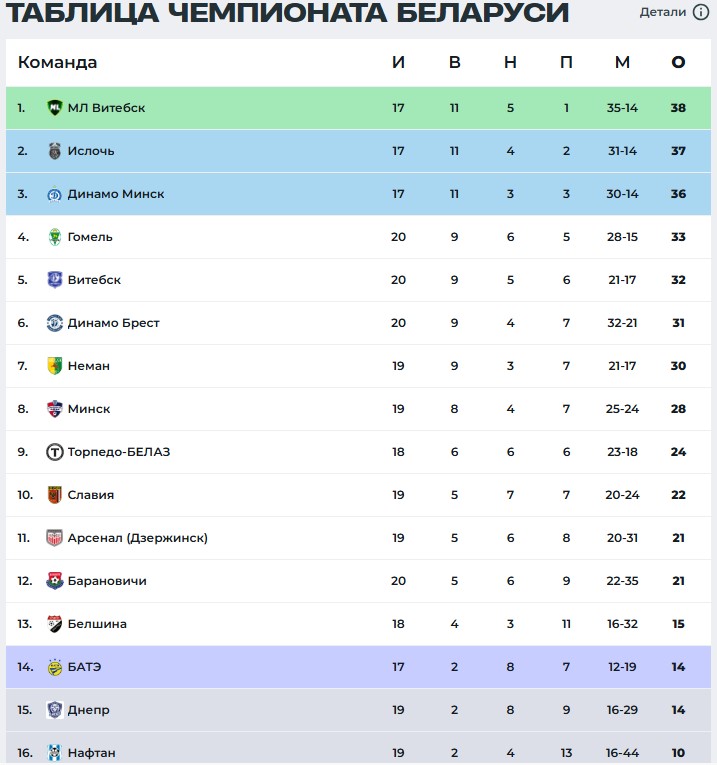Click the Неман yellow-green crest
717x765 pixels.
click(55, 366)
